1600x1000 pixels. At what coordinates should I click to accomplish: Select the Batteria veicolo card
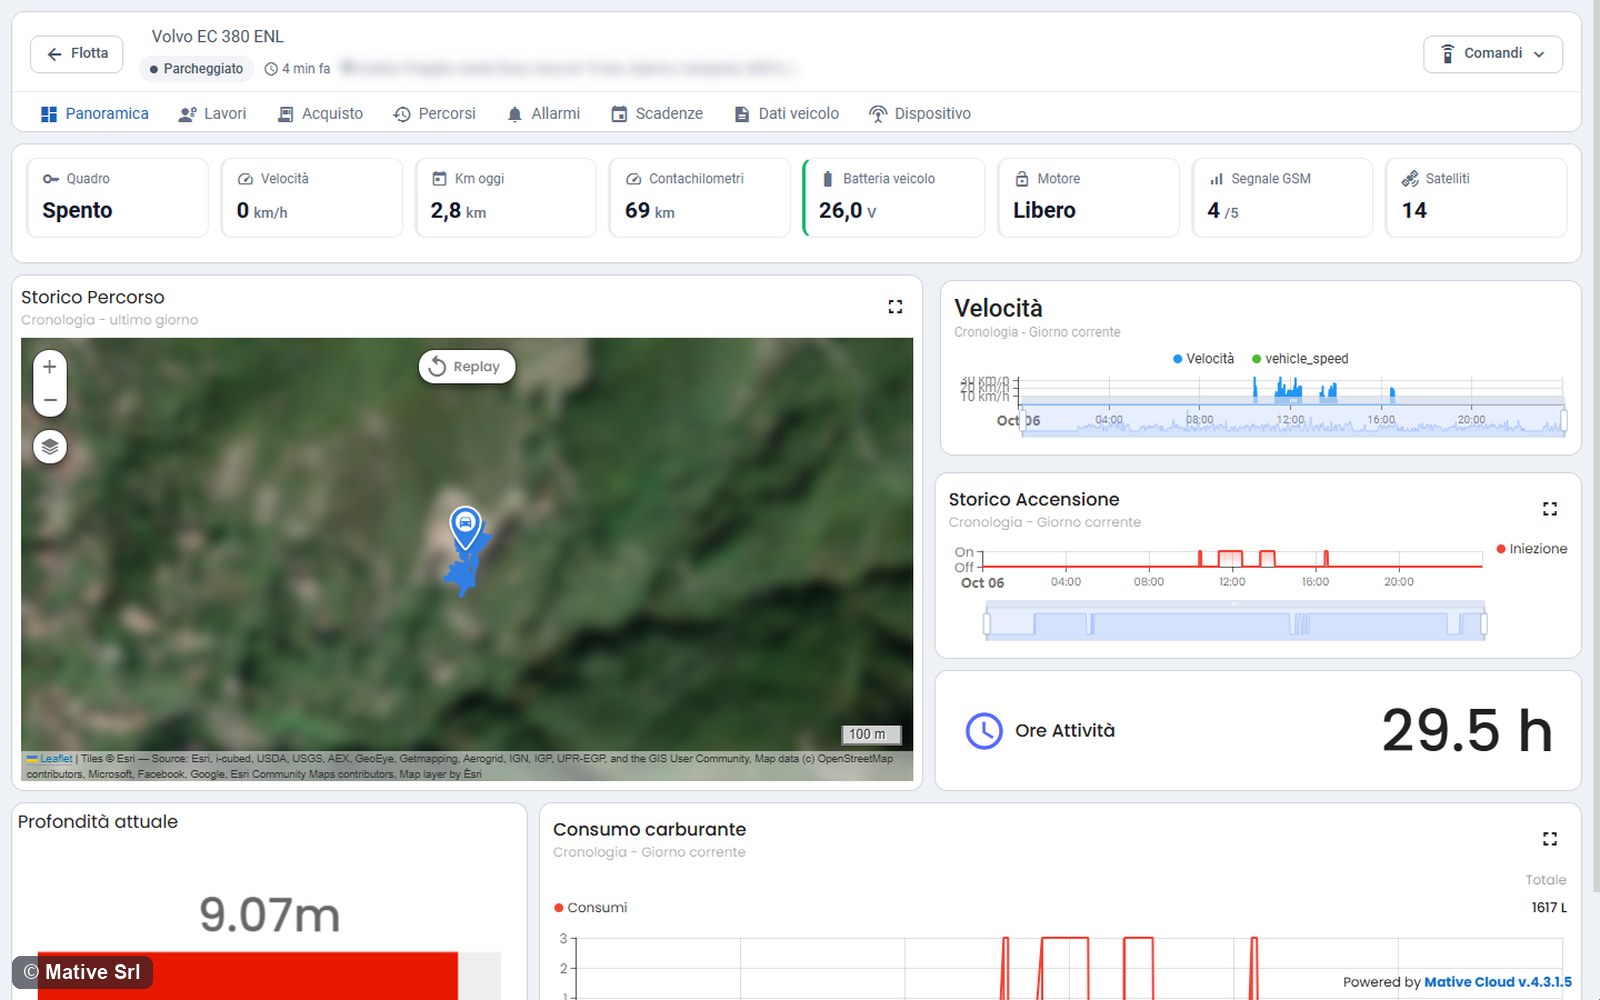(894, 198)
